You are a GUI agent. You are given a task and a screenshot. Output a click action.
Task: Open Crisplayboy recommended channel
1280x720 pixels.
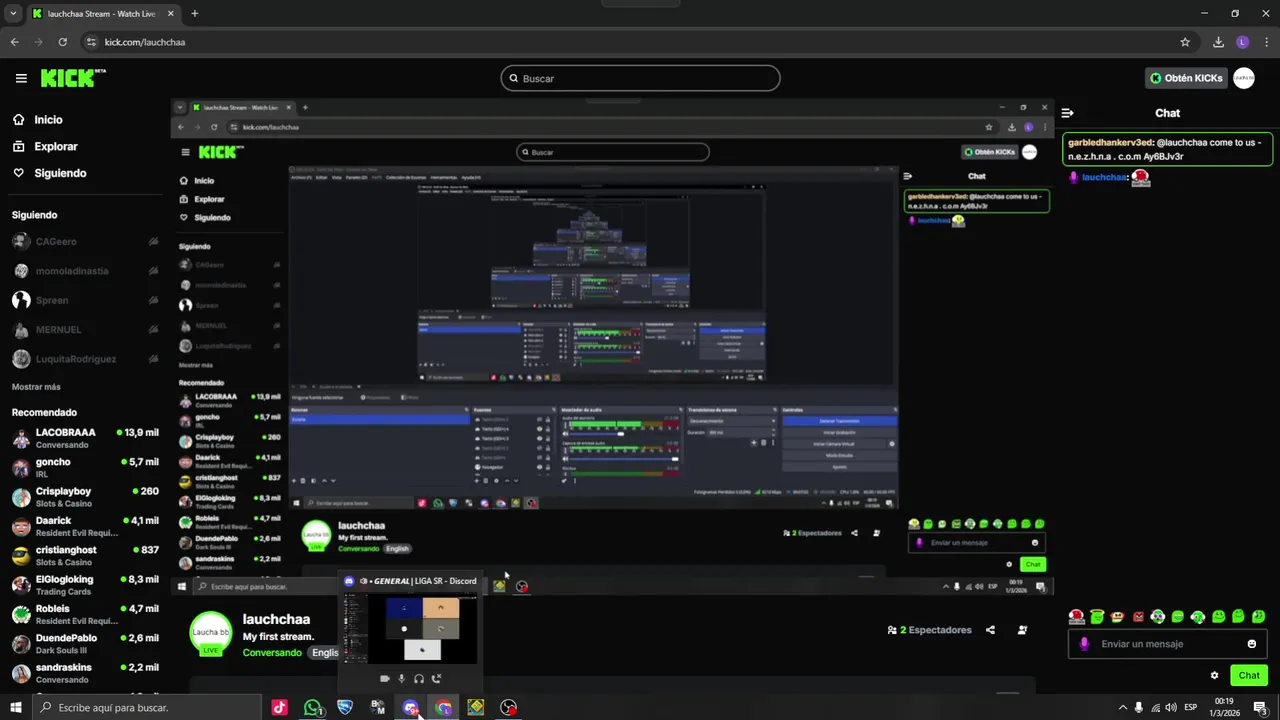pos(85,497)
